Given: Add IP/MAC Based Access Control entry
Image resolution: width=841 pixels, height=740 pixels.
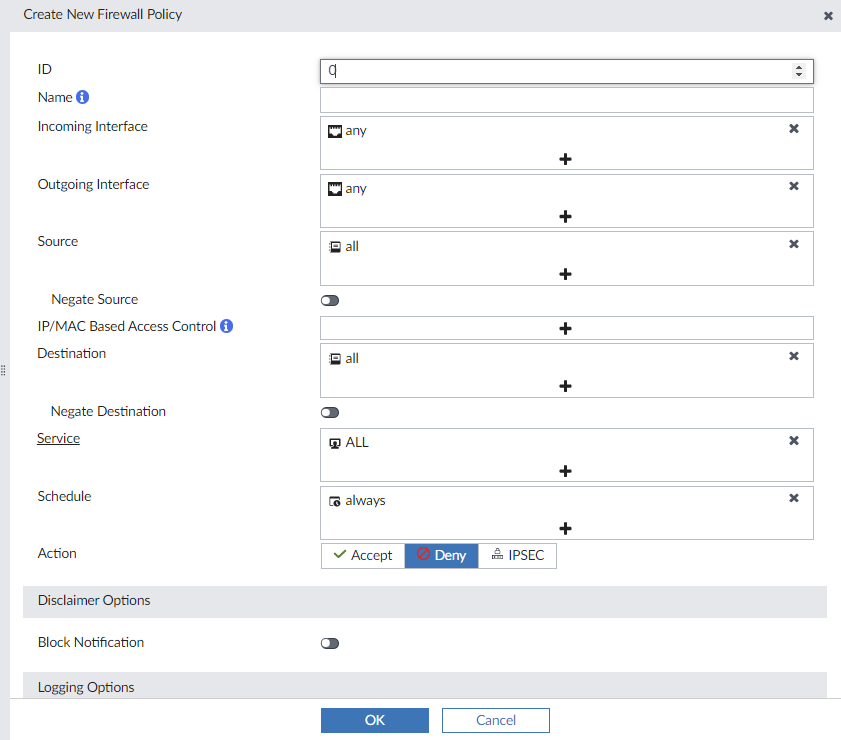Looking at the screenshot, I should pos(565,328).
